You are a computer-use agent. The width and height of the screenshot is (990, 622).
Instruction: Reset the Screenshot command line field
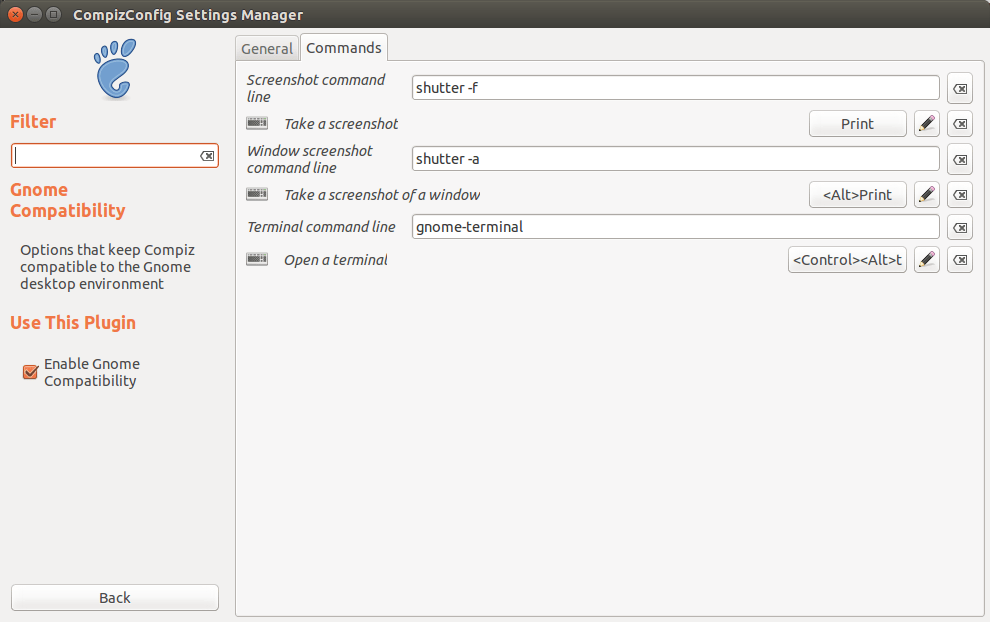tap(959, 89)
